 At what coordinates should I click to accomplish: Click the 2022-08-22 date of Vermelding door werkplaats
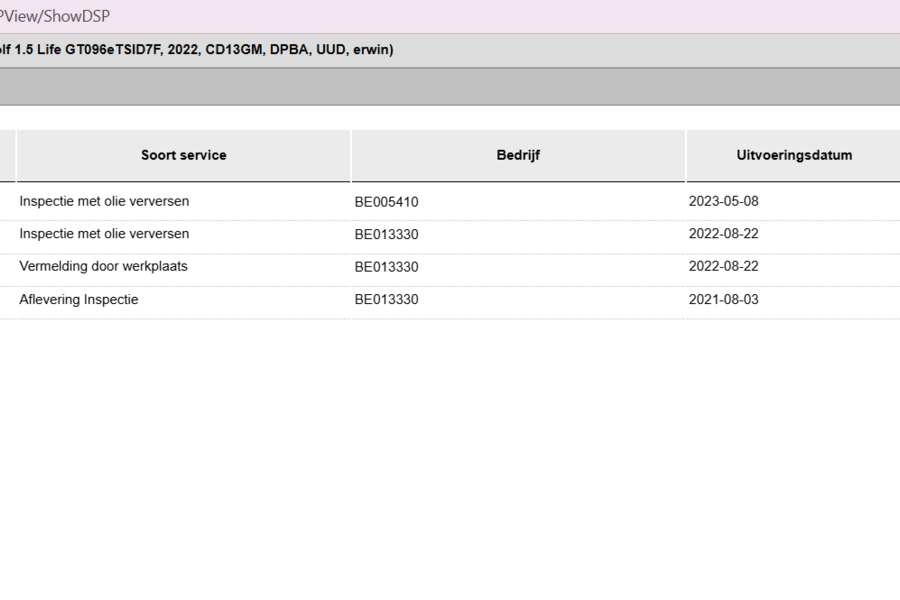pos(723,266)
